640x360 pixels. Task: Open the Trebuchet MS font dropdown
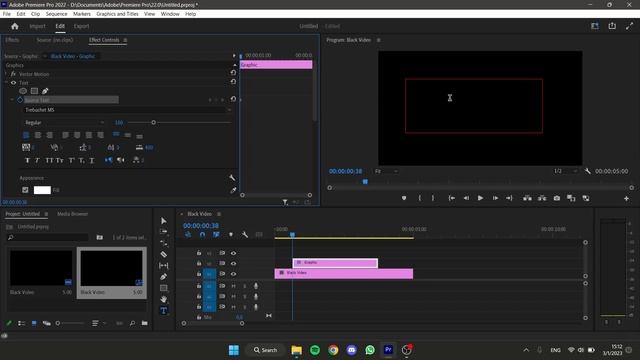click(x=127, y=110)
